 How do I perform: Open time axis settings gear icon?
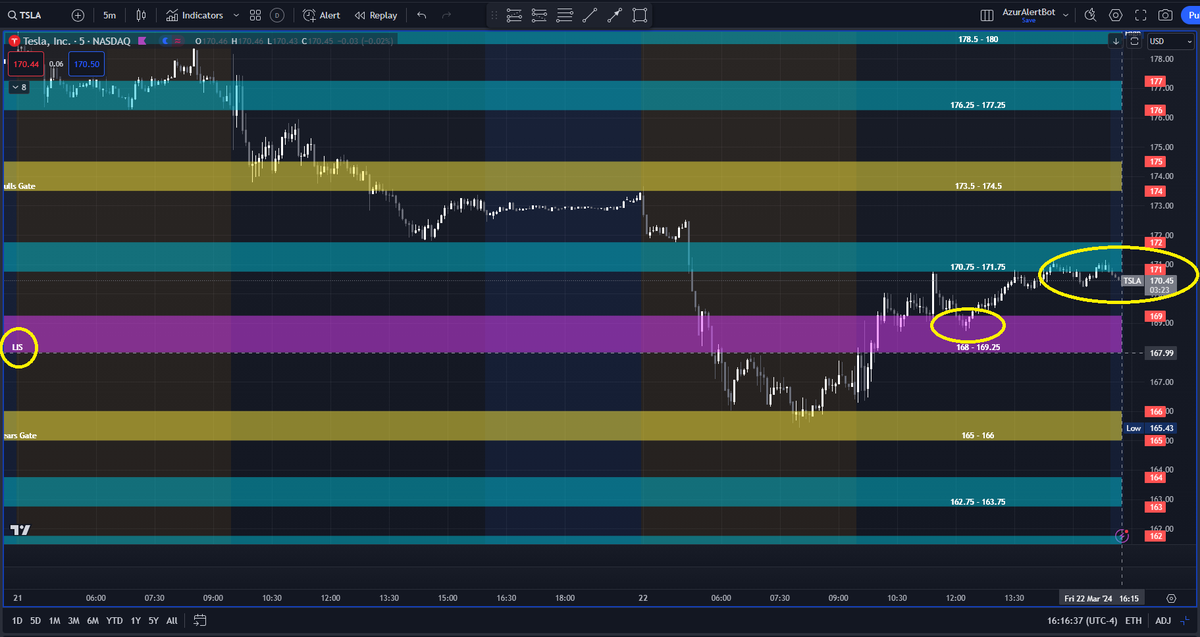[1171, 598]
